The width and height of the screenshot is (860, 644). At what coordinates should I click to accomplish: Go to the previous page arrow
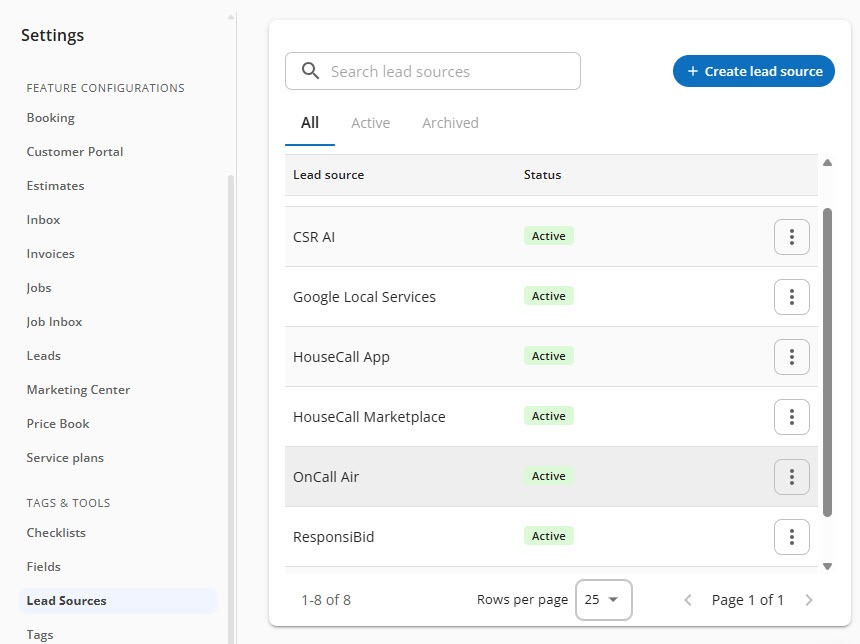(688, 600)
